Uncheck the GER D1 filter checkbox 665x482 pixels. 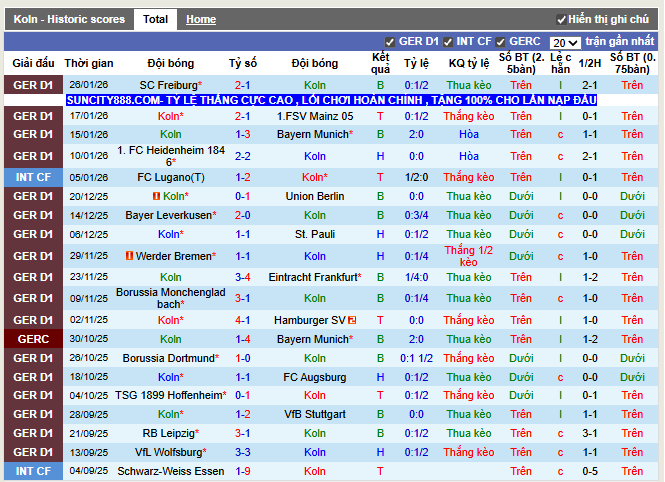(x=389, y=42)
